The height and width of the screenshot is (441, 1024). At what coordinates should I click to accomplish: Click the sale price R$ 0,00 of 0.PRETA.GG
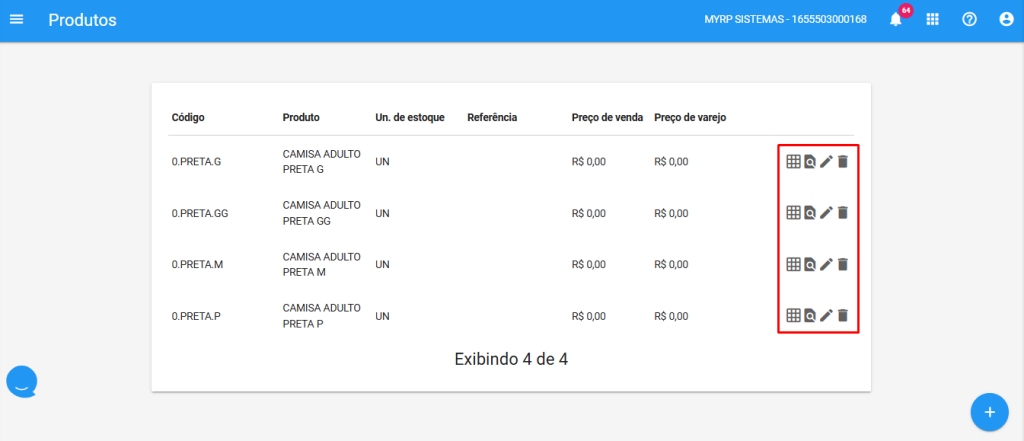[x=588, y=213]
